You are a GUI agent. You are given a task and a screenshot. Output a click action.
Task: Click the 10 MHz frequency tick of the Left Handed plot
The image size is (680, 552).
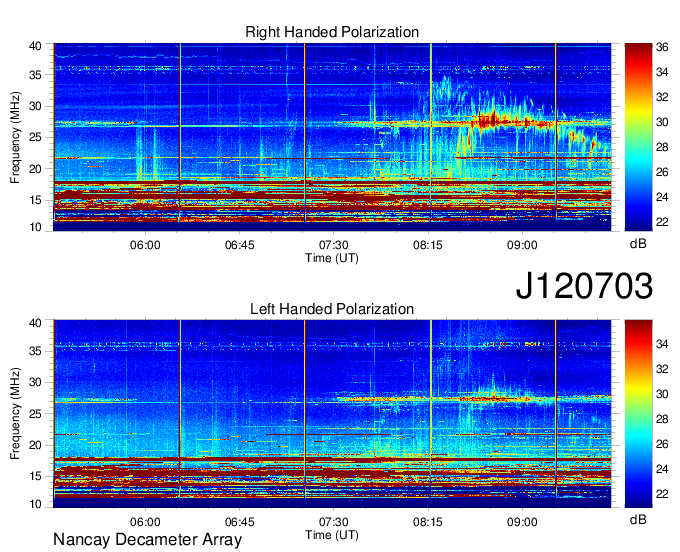tap(35, 504)
